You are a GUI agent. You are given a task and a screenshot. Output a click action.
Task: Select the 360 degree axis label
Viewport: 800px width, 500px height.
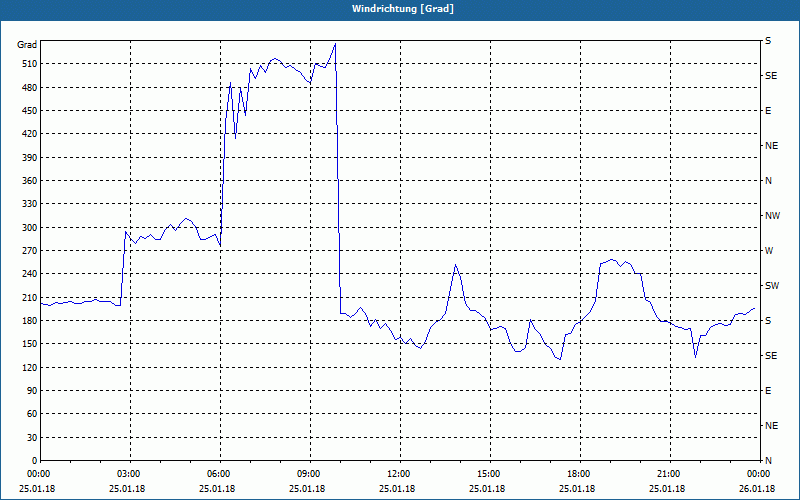(x=30, y=181)
